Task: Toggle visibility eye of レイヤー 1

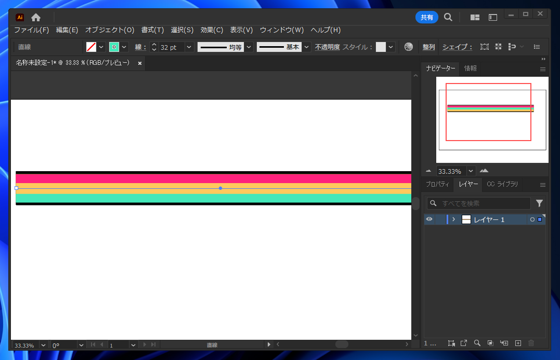Action: (429, 219)
